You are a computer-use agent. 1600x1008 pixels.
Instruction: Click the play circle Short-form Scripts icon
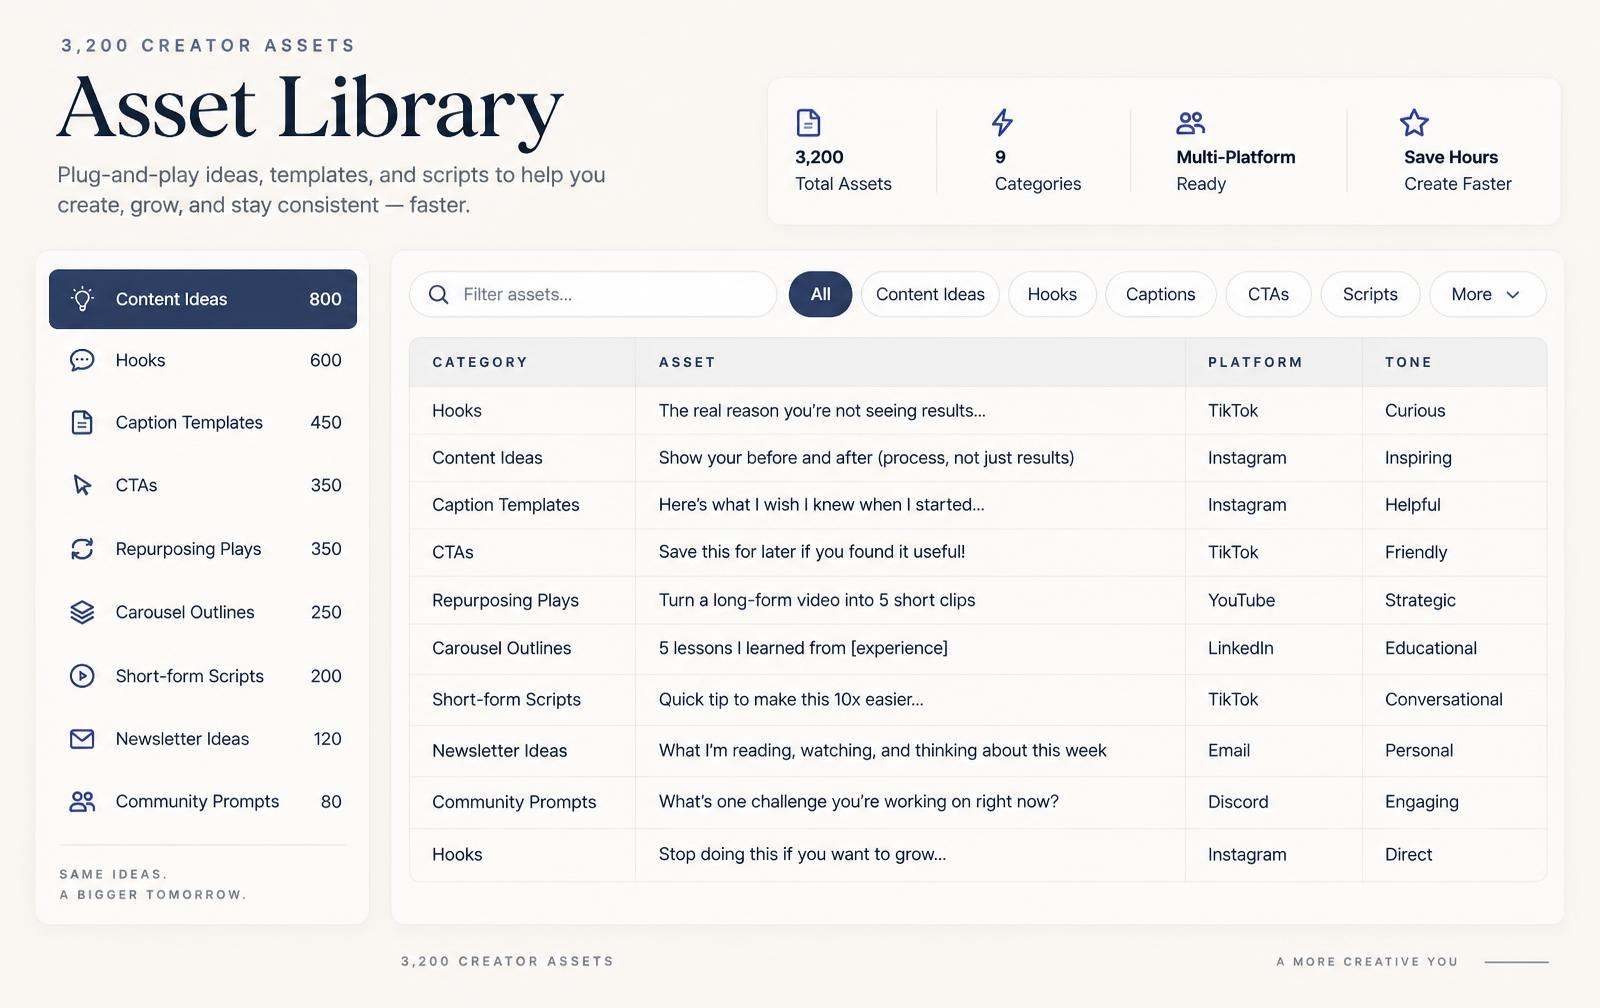click(82, 676)
